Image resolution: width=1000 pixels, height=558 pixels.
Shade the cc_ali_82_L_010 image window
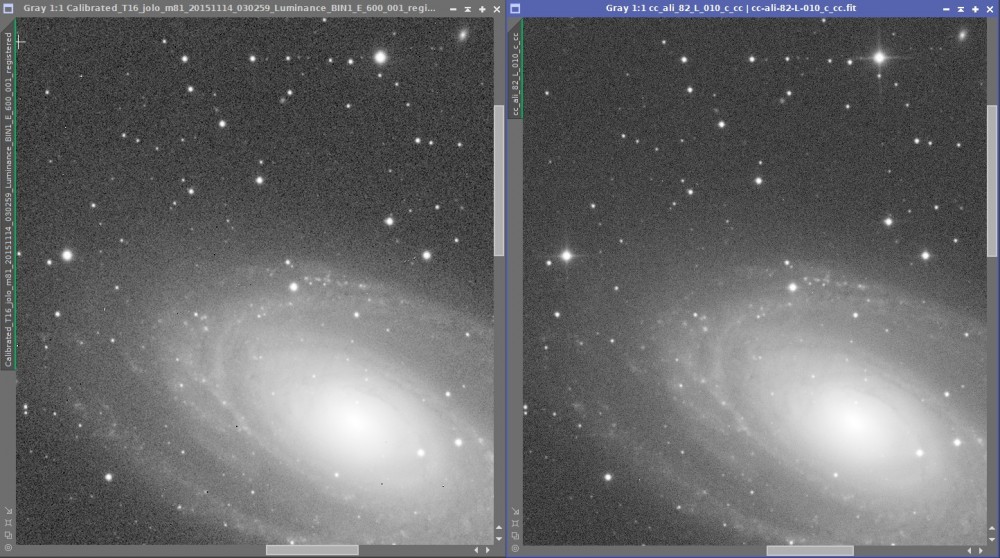tap(960, 9)
